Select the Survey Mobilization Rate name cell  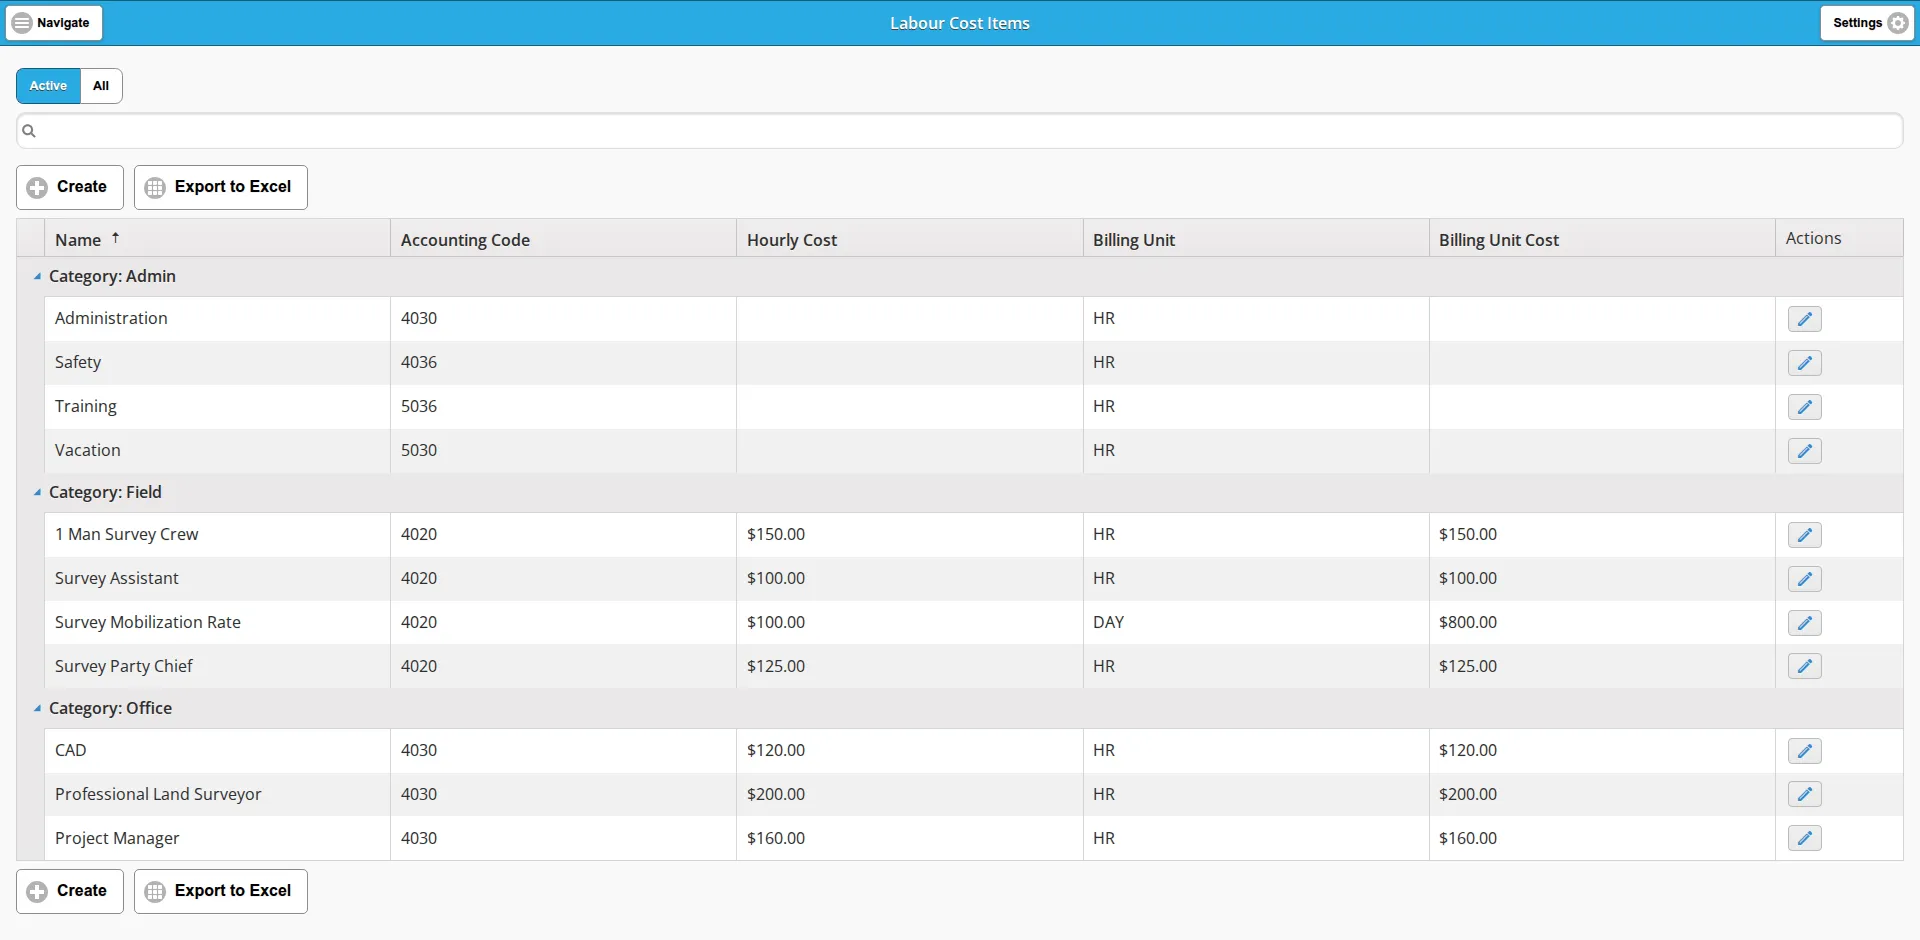point(217,622)
